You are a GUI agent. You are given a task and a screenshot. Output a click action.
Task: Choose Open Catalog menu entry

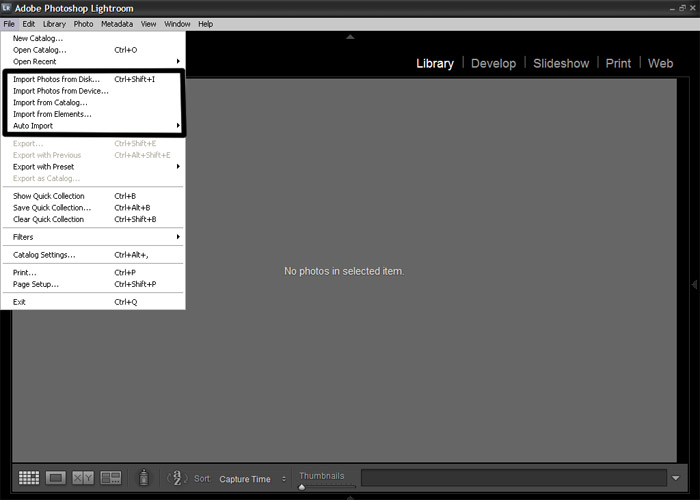point(93,50)
